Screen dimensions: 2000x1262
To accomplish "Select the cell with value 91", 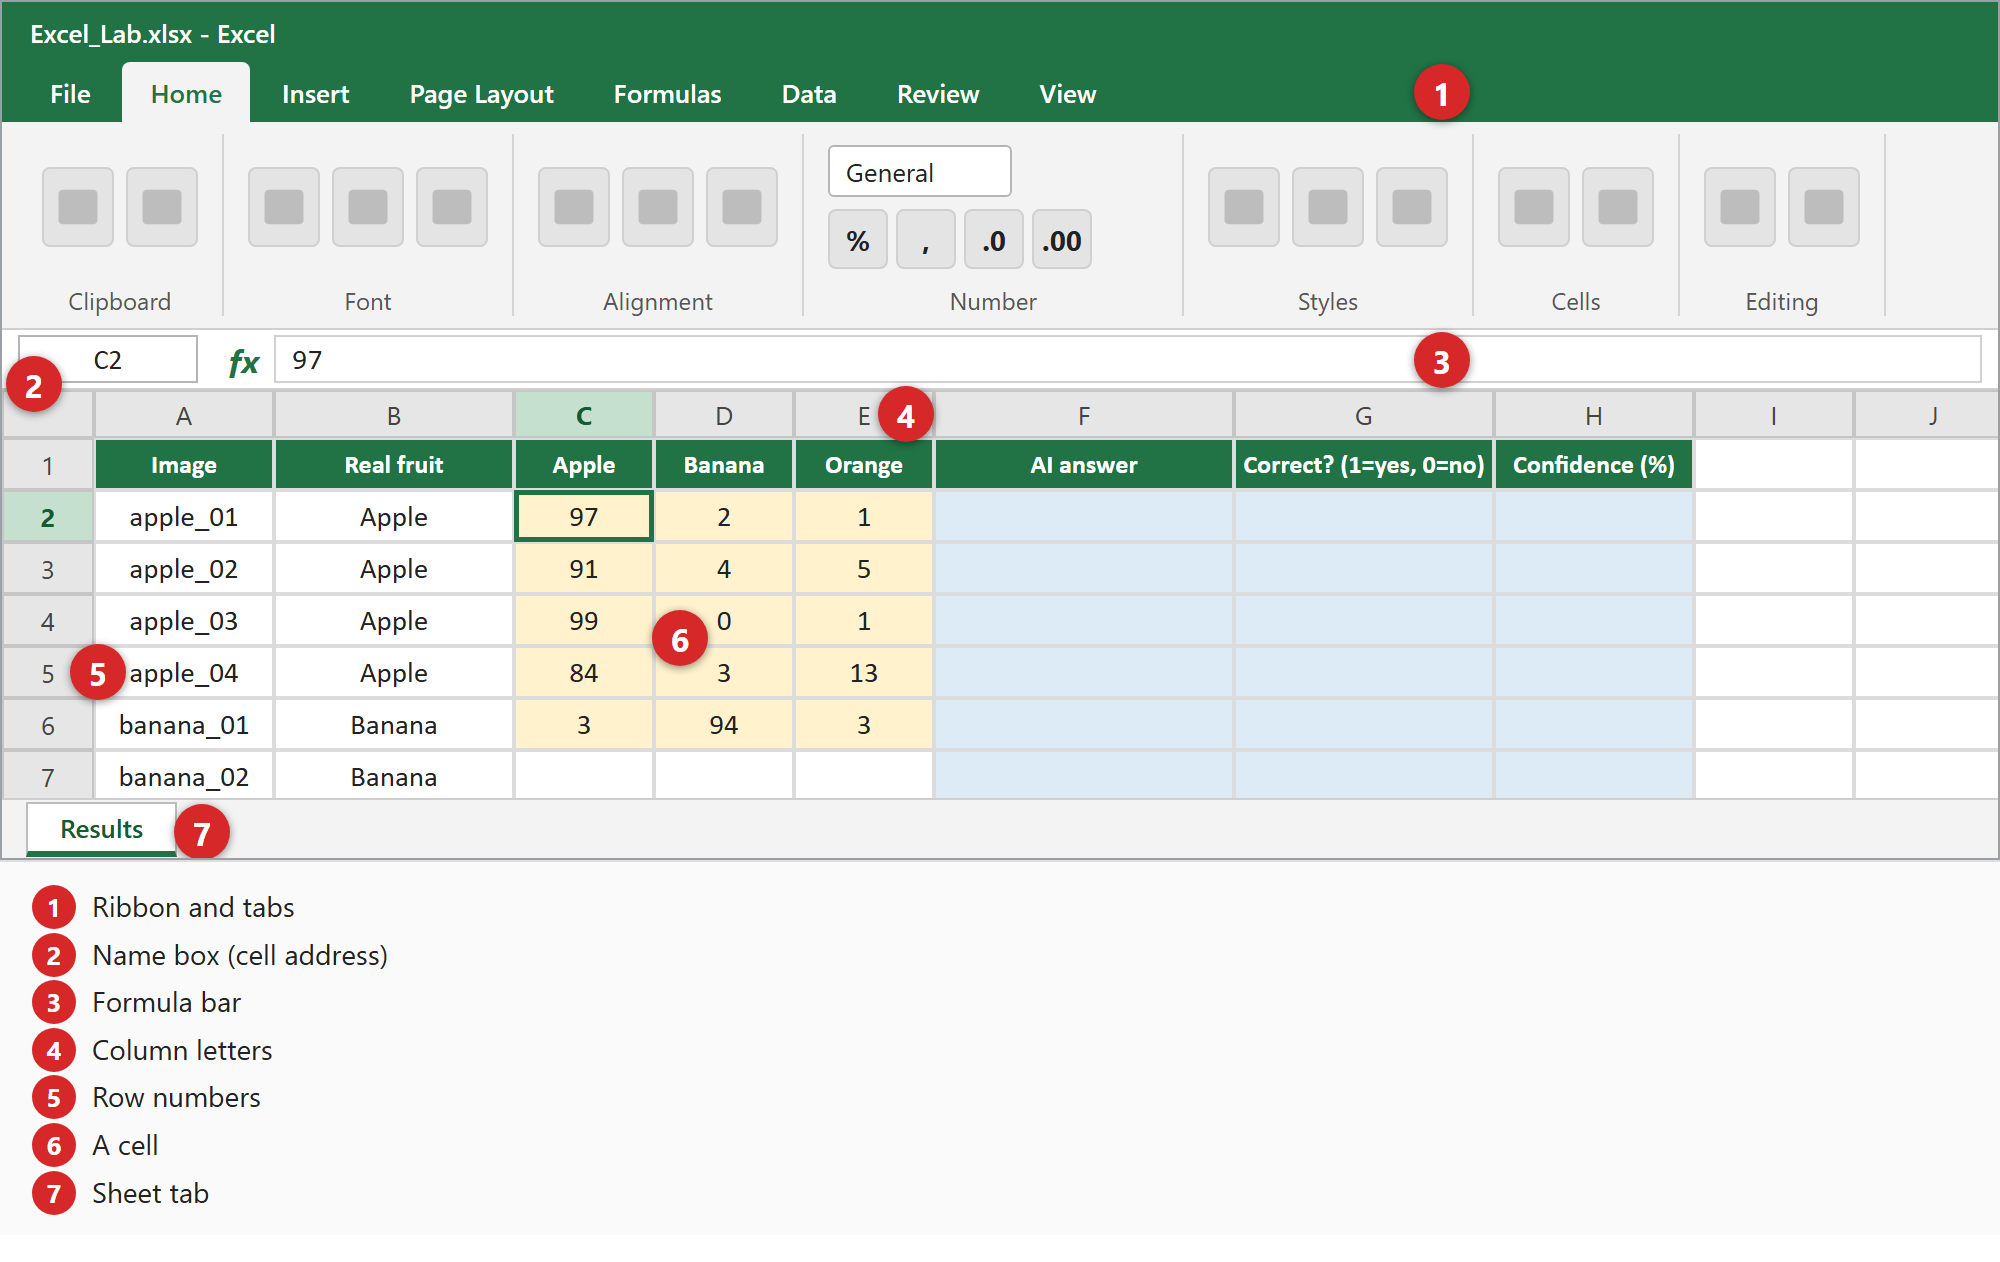I will pos(584,569).
